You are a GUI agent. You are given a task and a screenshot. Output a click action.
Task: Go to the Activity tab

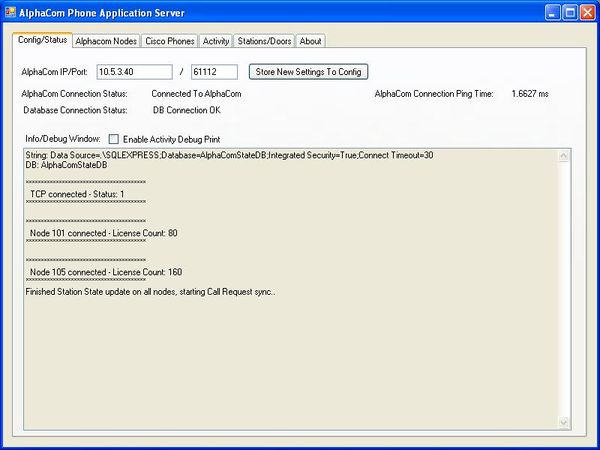click(x=216, y=41)
